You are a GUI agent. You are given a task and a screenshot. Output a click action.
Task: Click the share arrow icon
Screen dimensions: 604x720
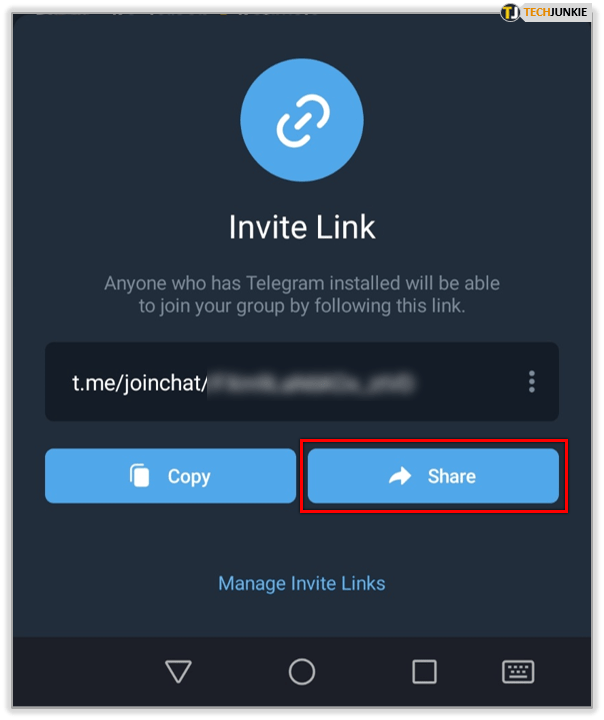click(400, 476)
